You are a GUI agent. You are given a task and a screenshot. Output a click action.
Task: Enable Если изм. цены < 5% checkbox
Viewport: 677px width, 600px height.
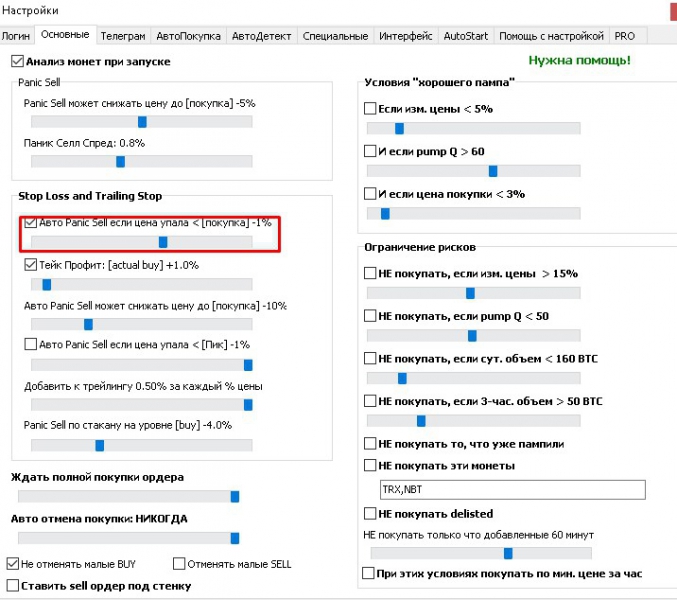pos(370,108)
